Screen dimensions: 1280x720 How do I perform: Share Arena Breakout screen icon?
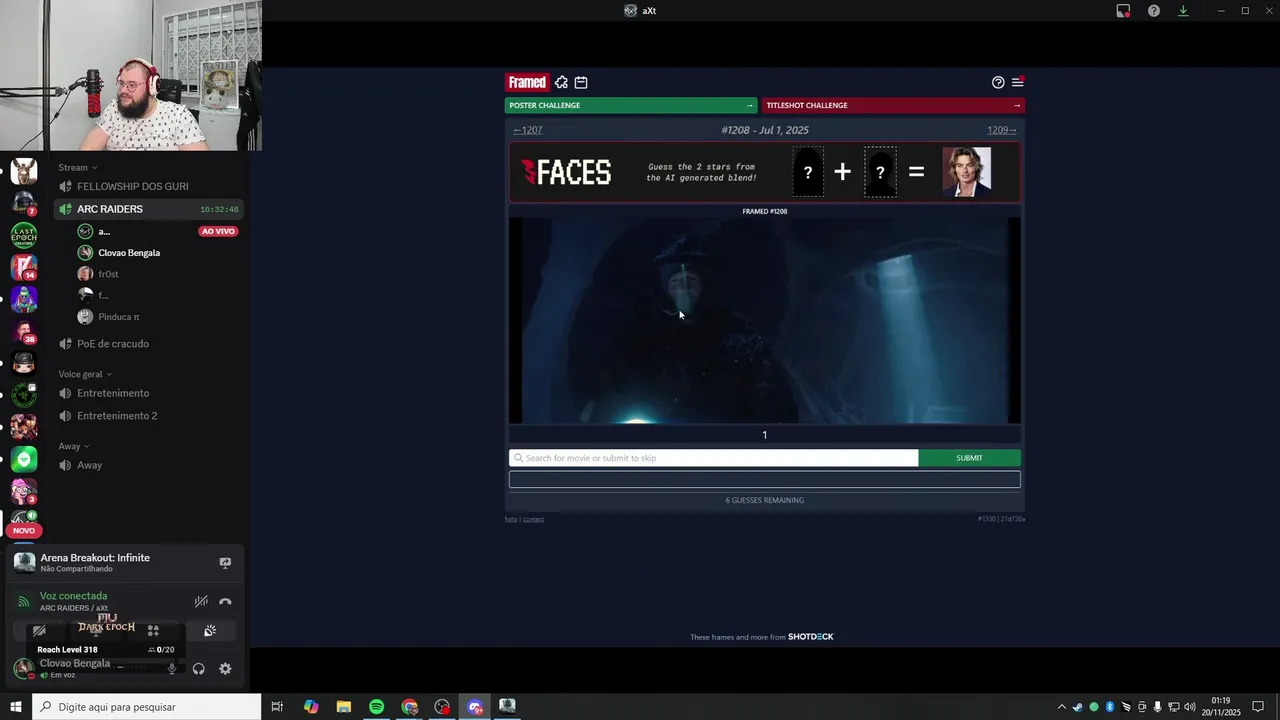tap(225, 563)
